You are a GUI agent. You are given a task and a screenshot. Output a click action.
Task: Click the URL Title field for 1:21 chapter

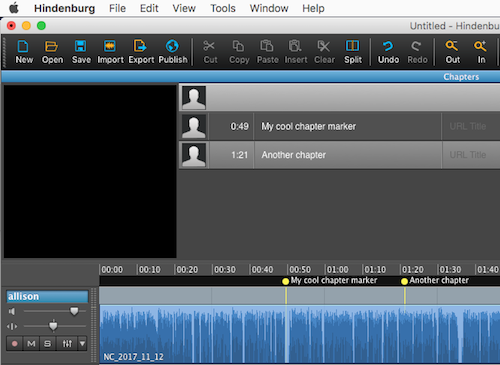pos(471,155)
